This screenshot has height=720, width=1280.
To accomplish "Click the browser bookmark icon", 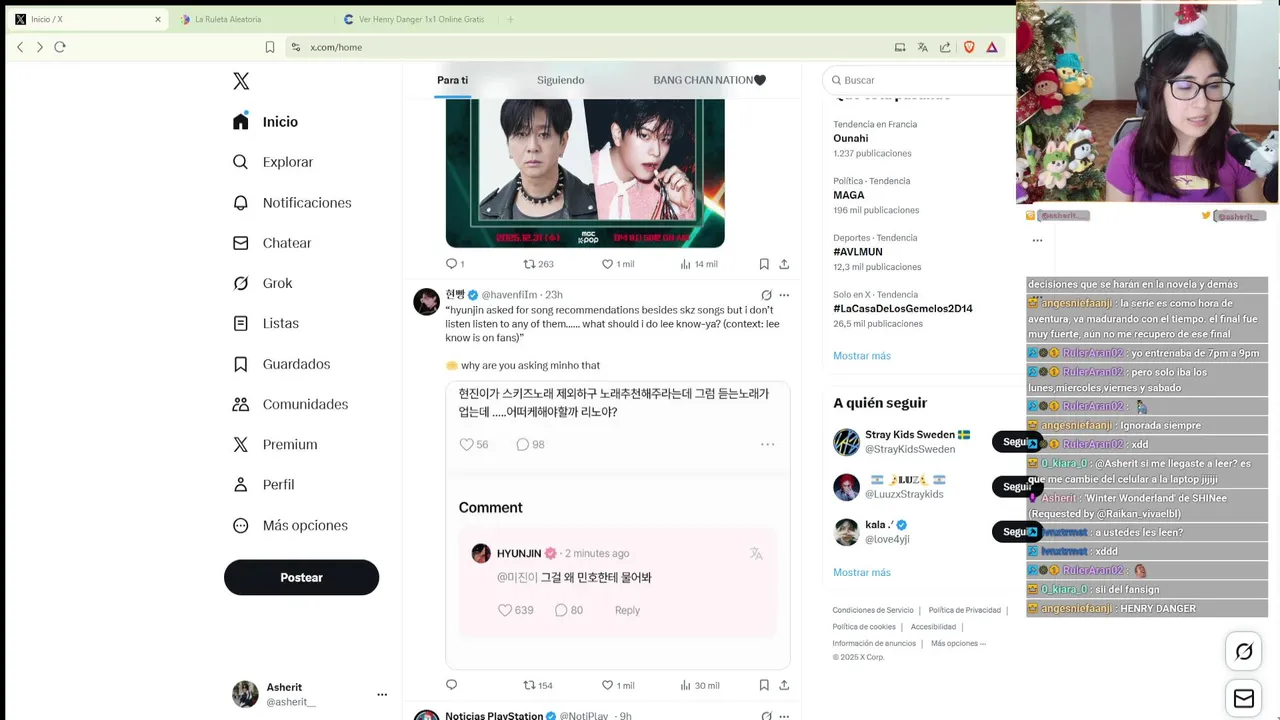I will click(x=270, y=47).
